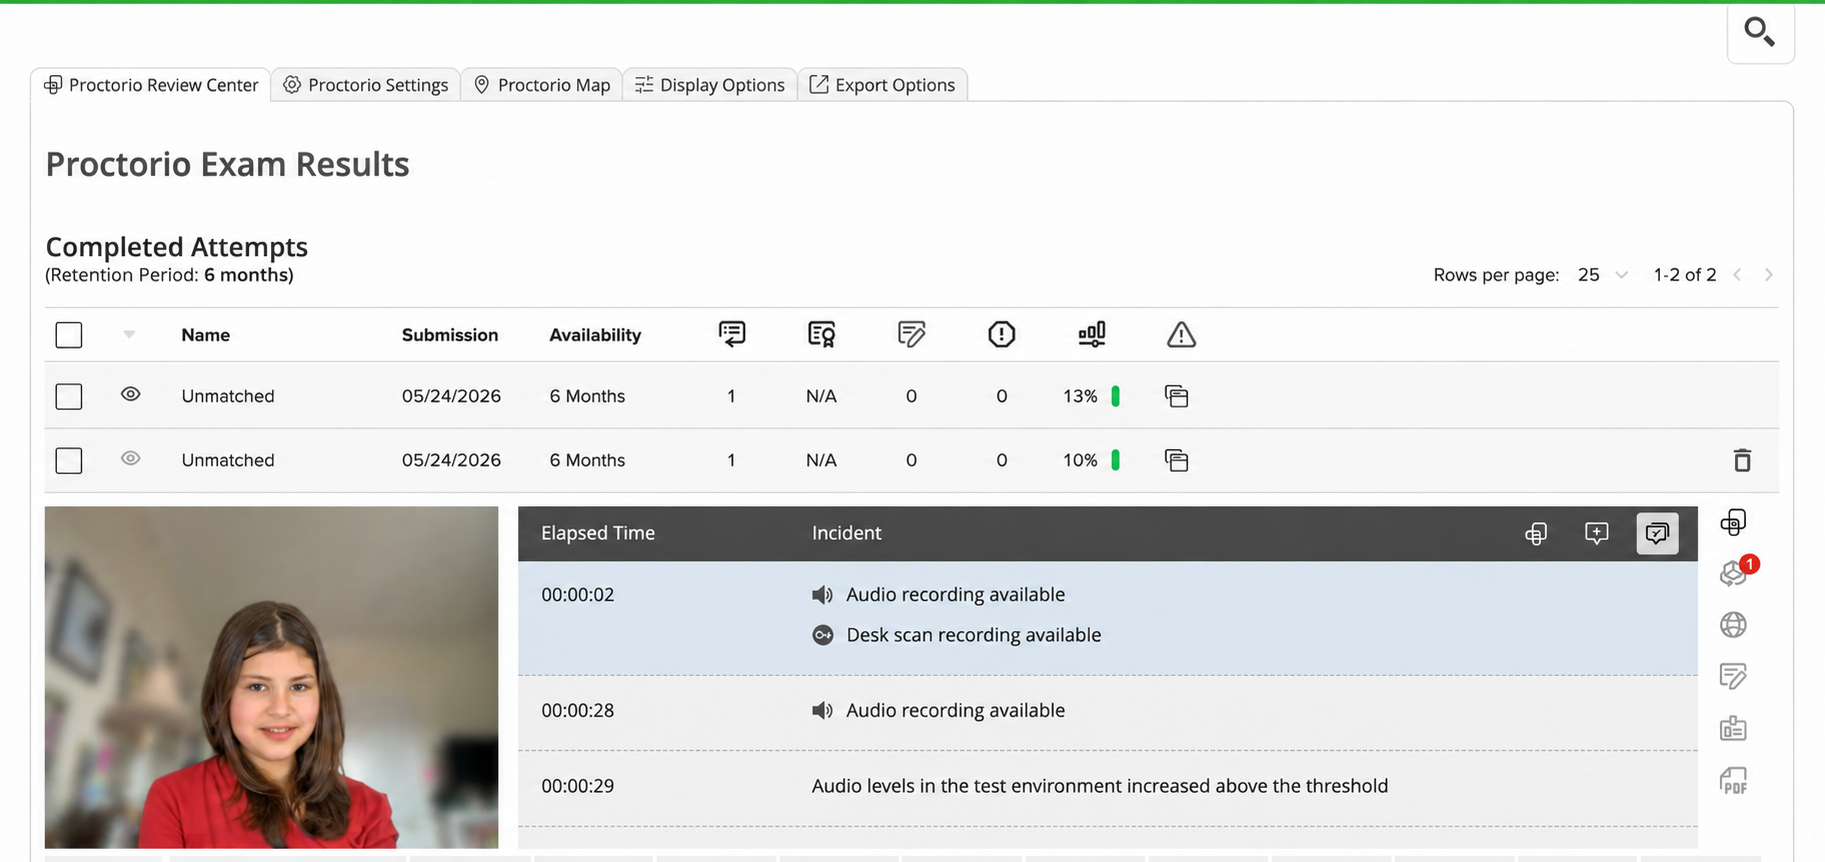This screenshot has height=862, width=1825.
Task: Open the Proctorio Map tab
Action: click(542, 85)
